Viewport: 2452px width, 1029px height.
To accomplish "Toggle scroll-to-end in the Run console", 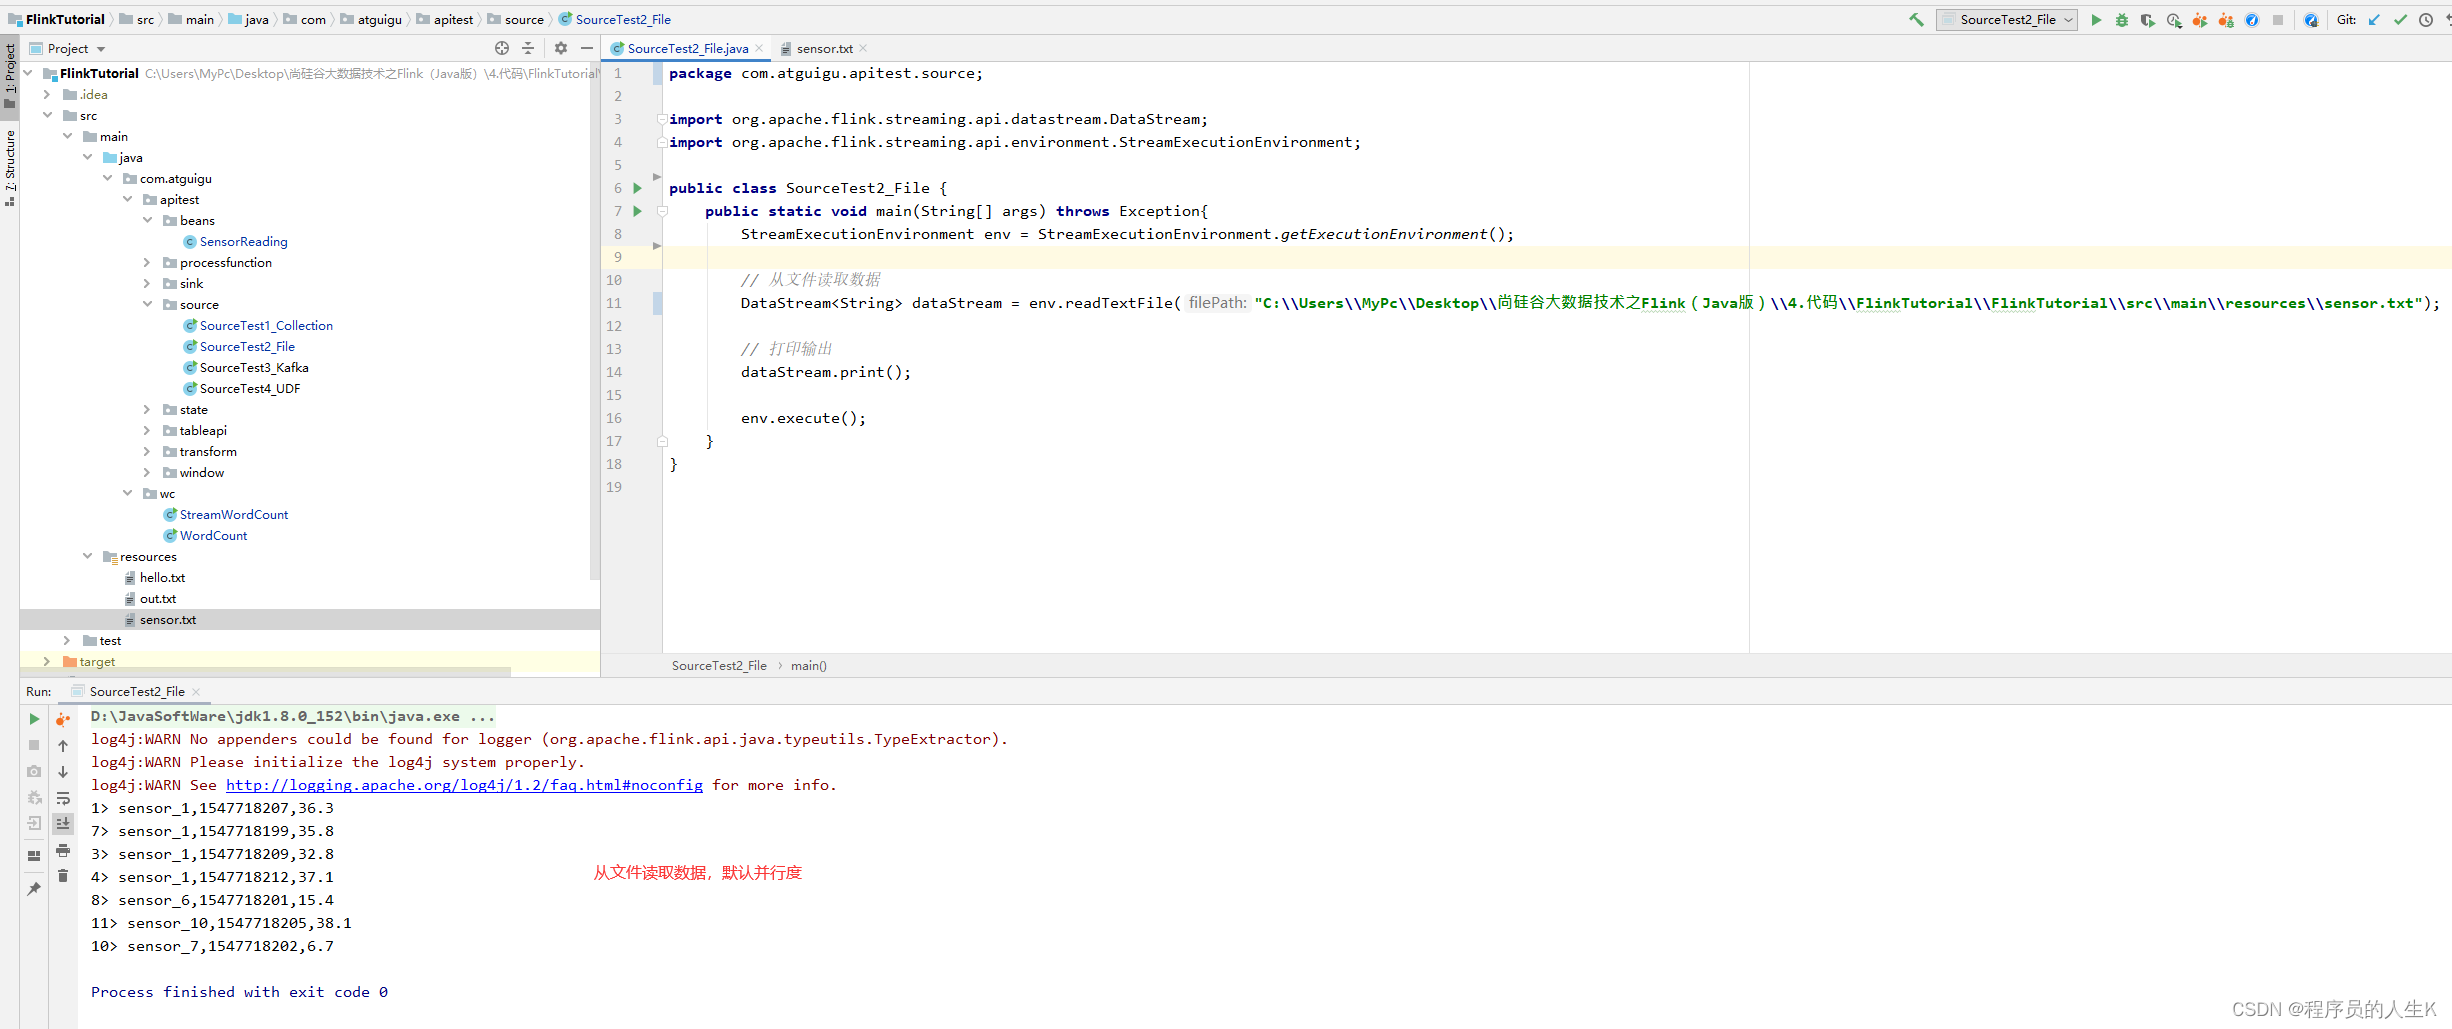I will pos(63,824).
